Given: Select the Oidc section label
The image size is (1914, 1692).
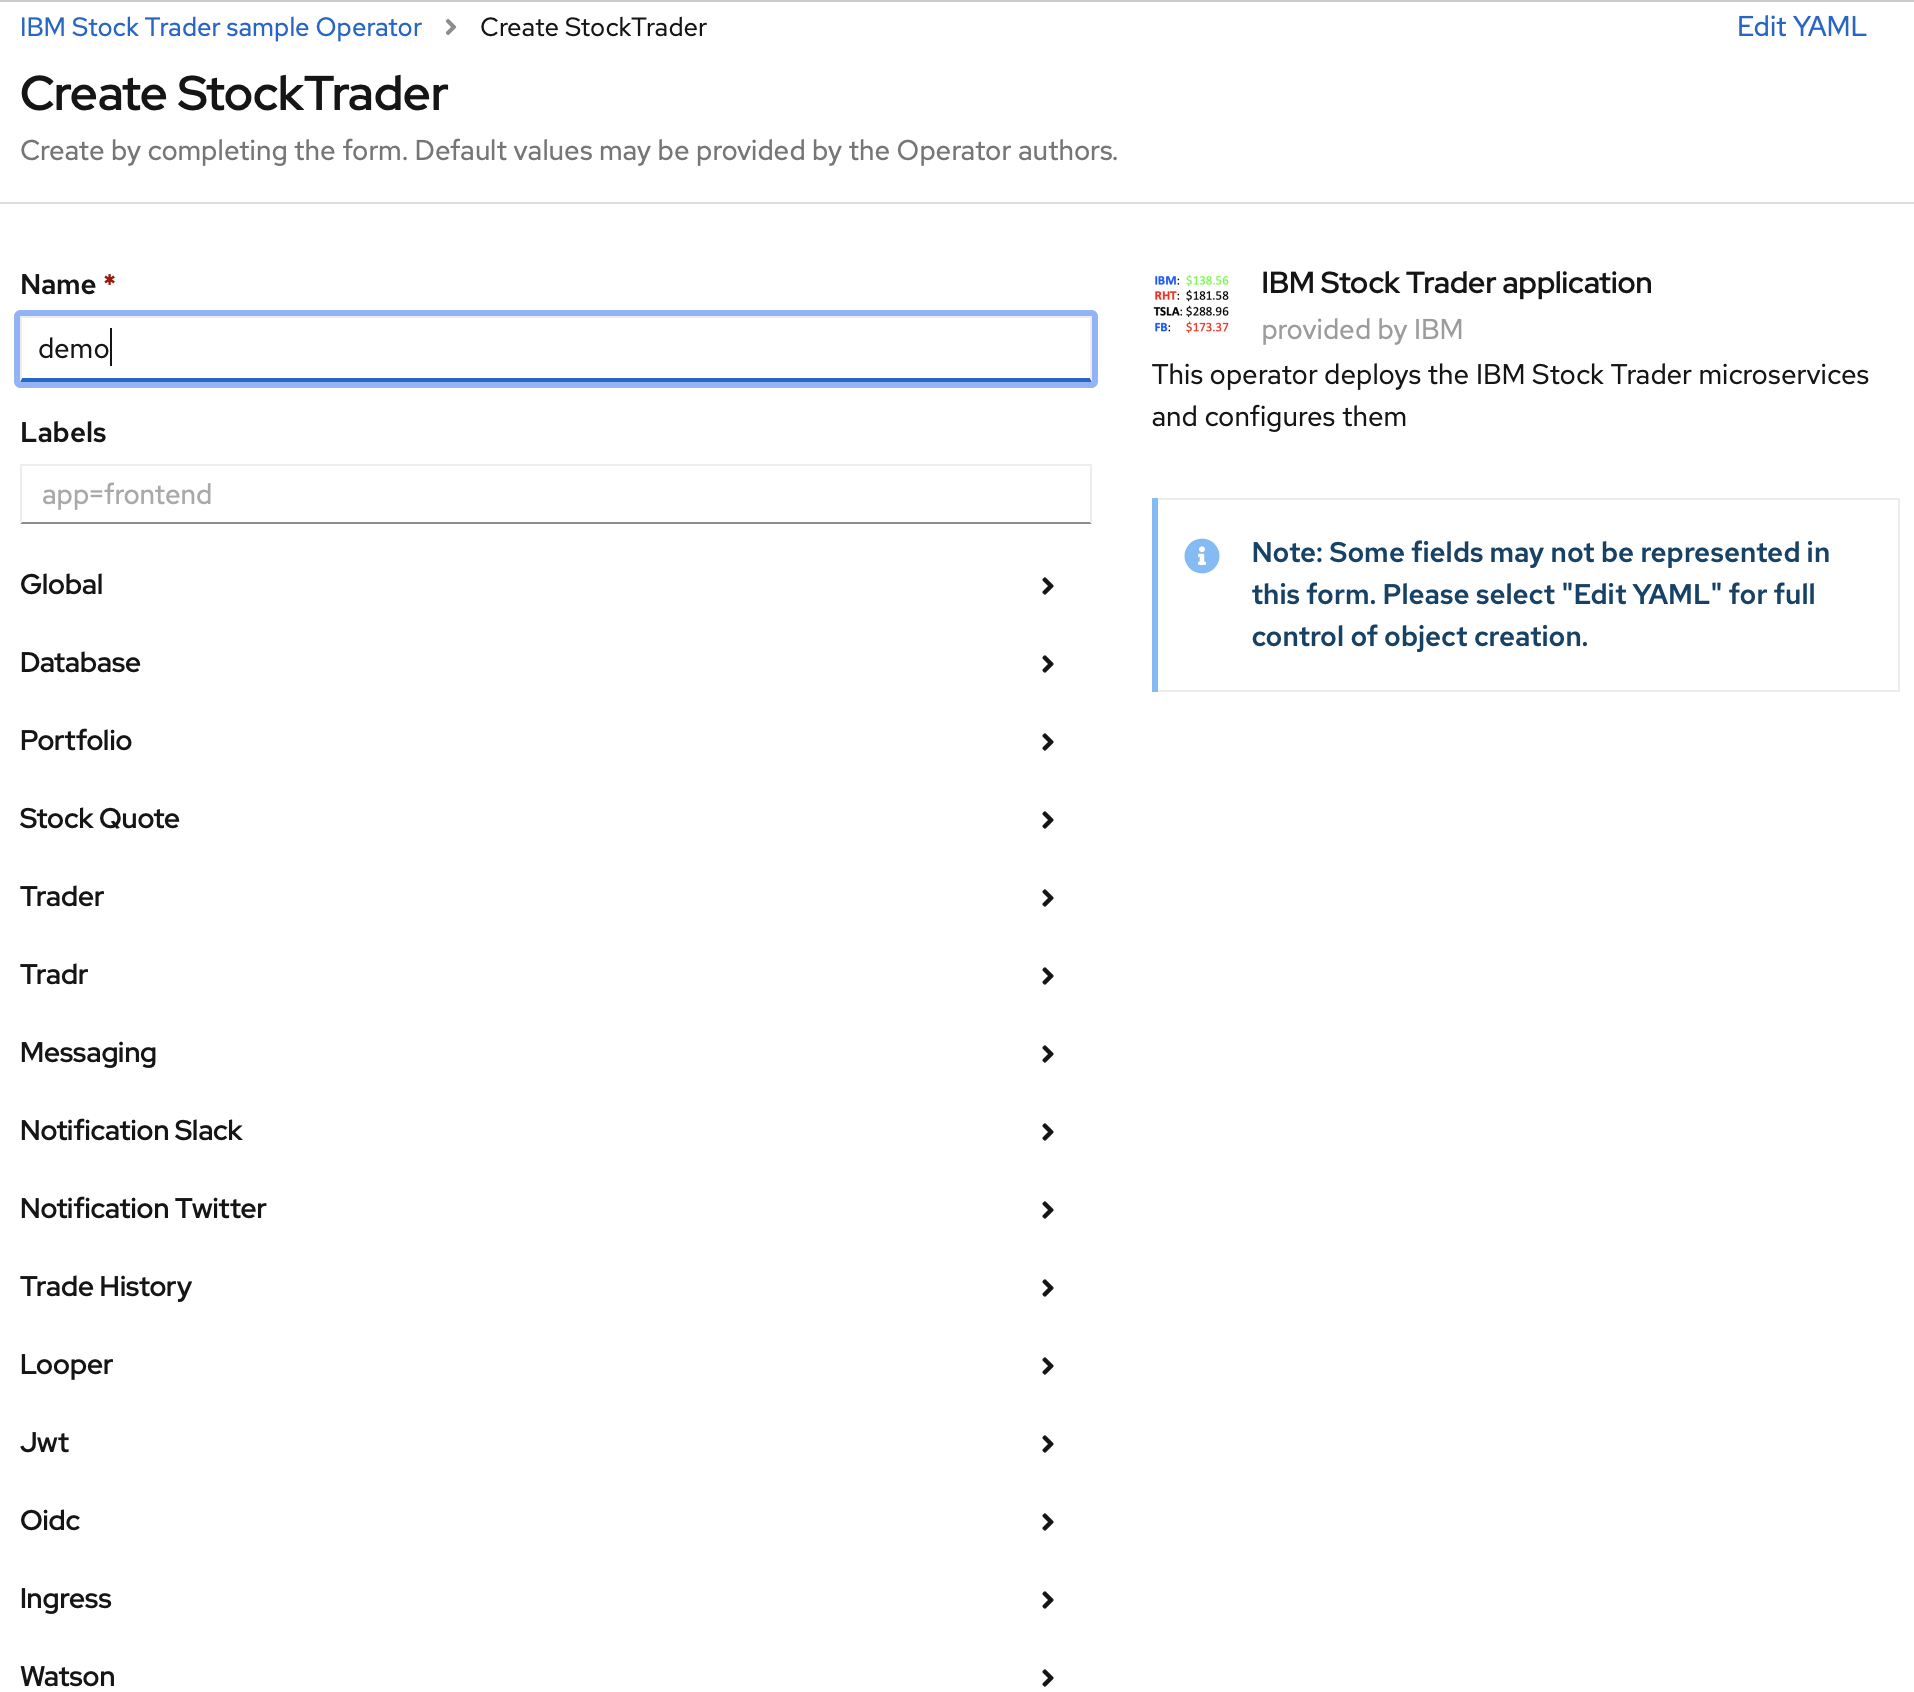Looking at the screenshot, I should 50,1520.
